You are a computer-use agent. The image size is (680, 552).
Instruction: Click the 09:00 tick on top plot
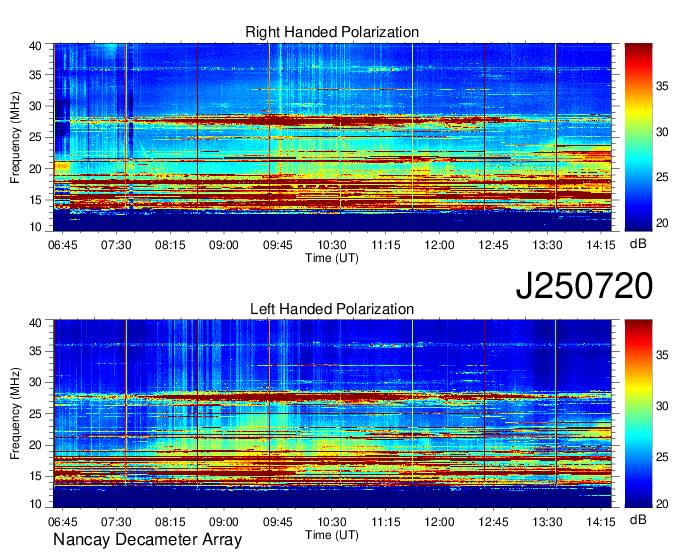(224, 245)
